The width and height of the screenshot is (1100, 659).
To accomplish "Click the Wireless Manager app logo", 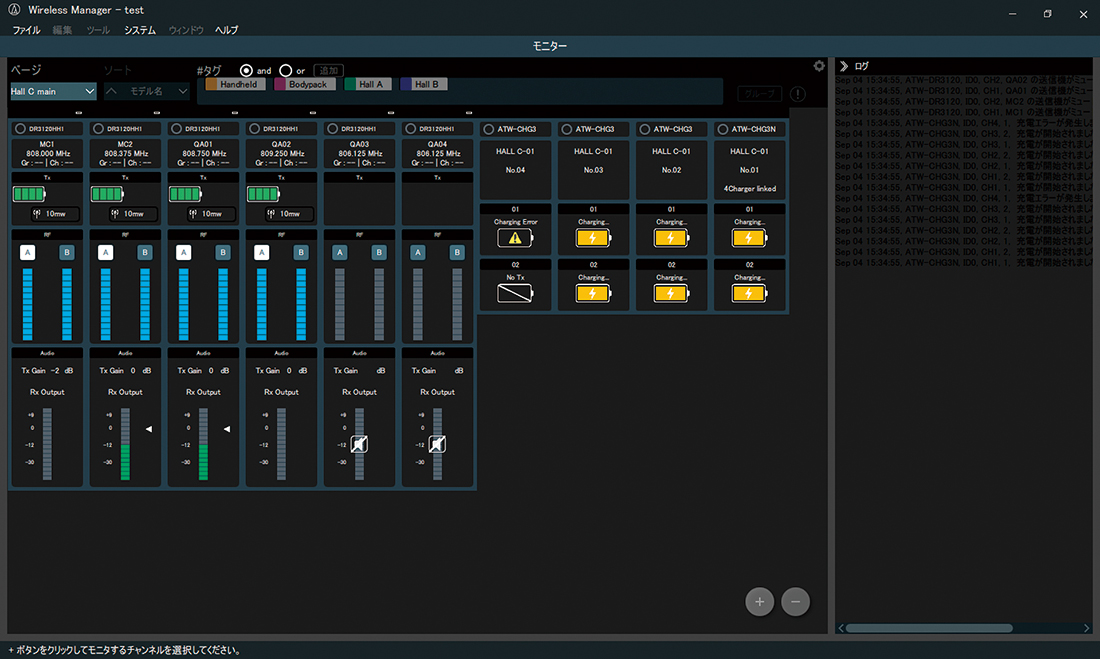I will (x=14, y=10).
